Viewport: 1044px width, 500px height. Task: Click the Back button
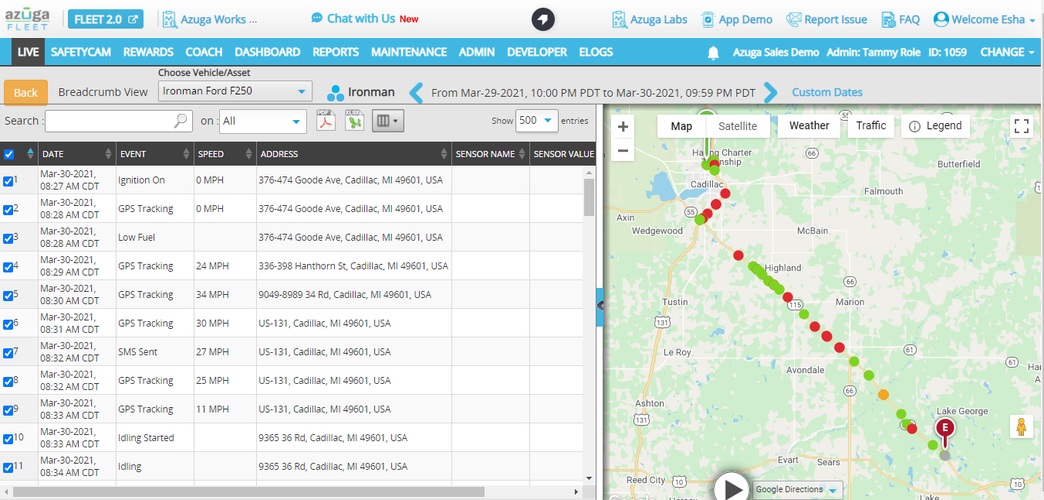coord(26,92)
